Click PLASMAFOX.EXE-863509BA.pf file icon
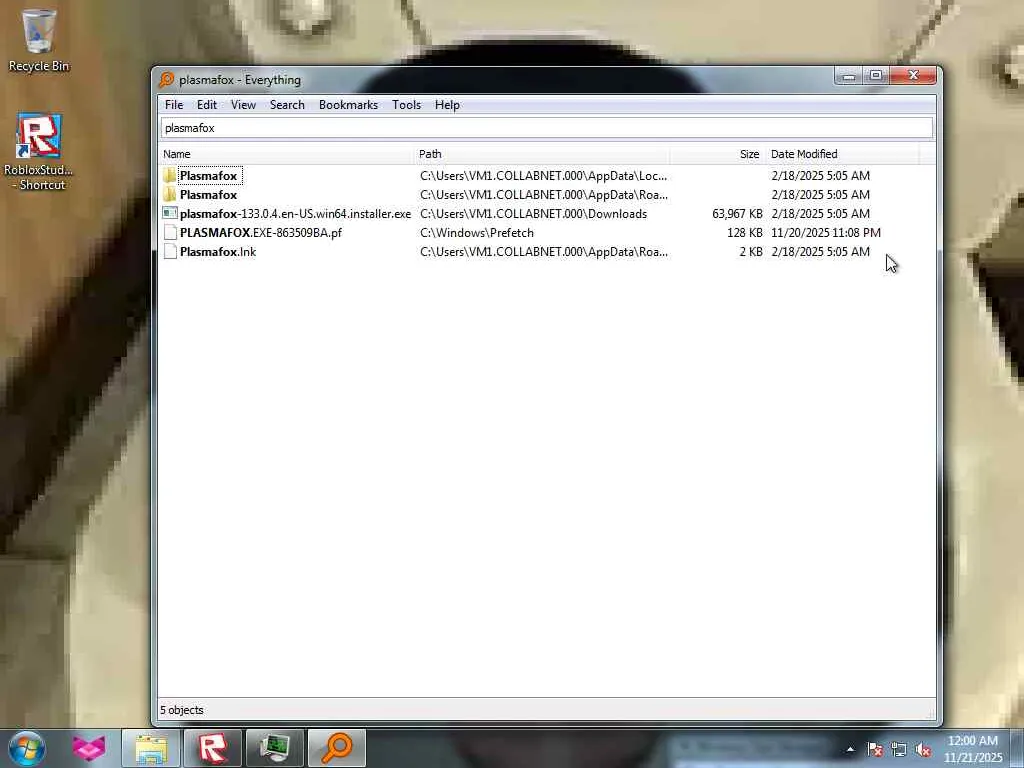This screenshot has width=1024, height=768. click(x=170, y=232)
